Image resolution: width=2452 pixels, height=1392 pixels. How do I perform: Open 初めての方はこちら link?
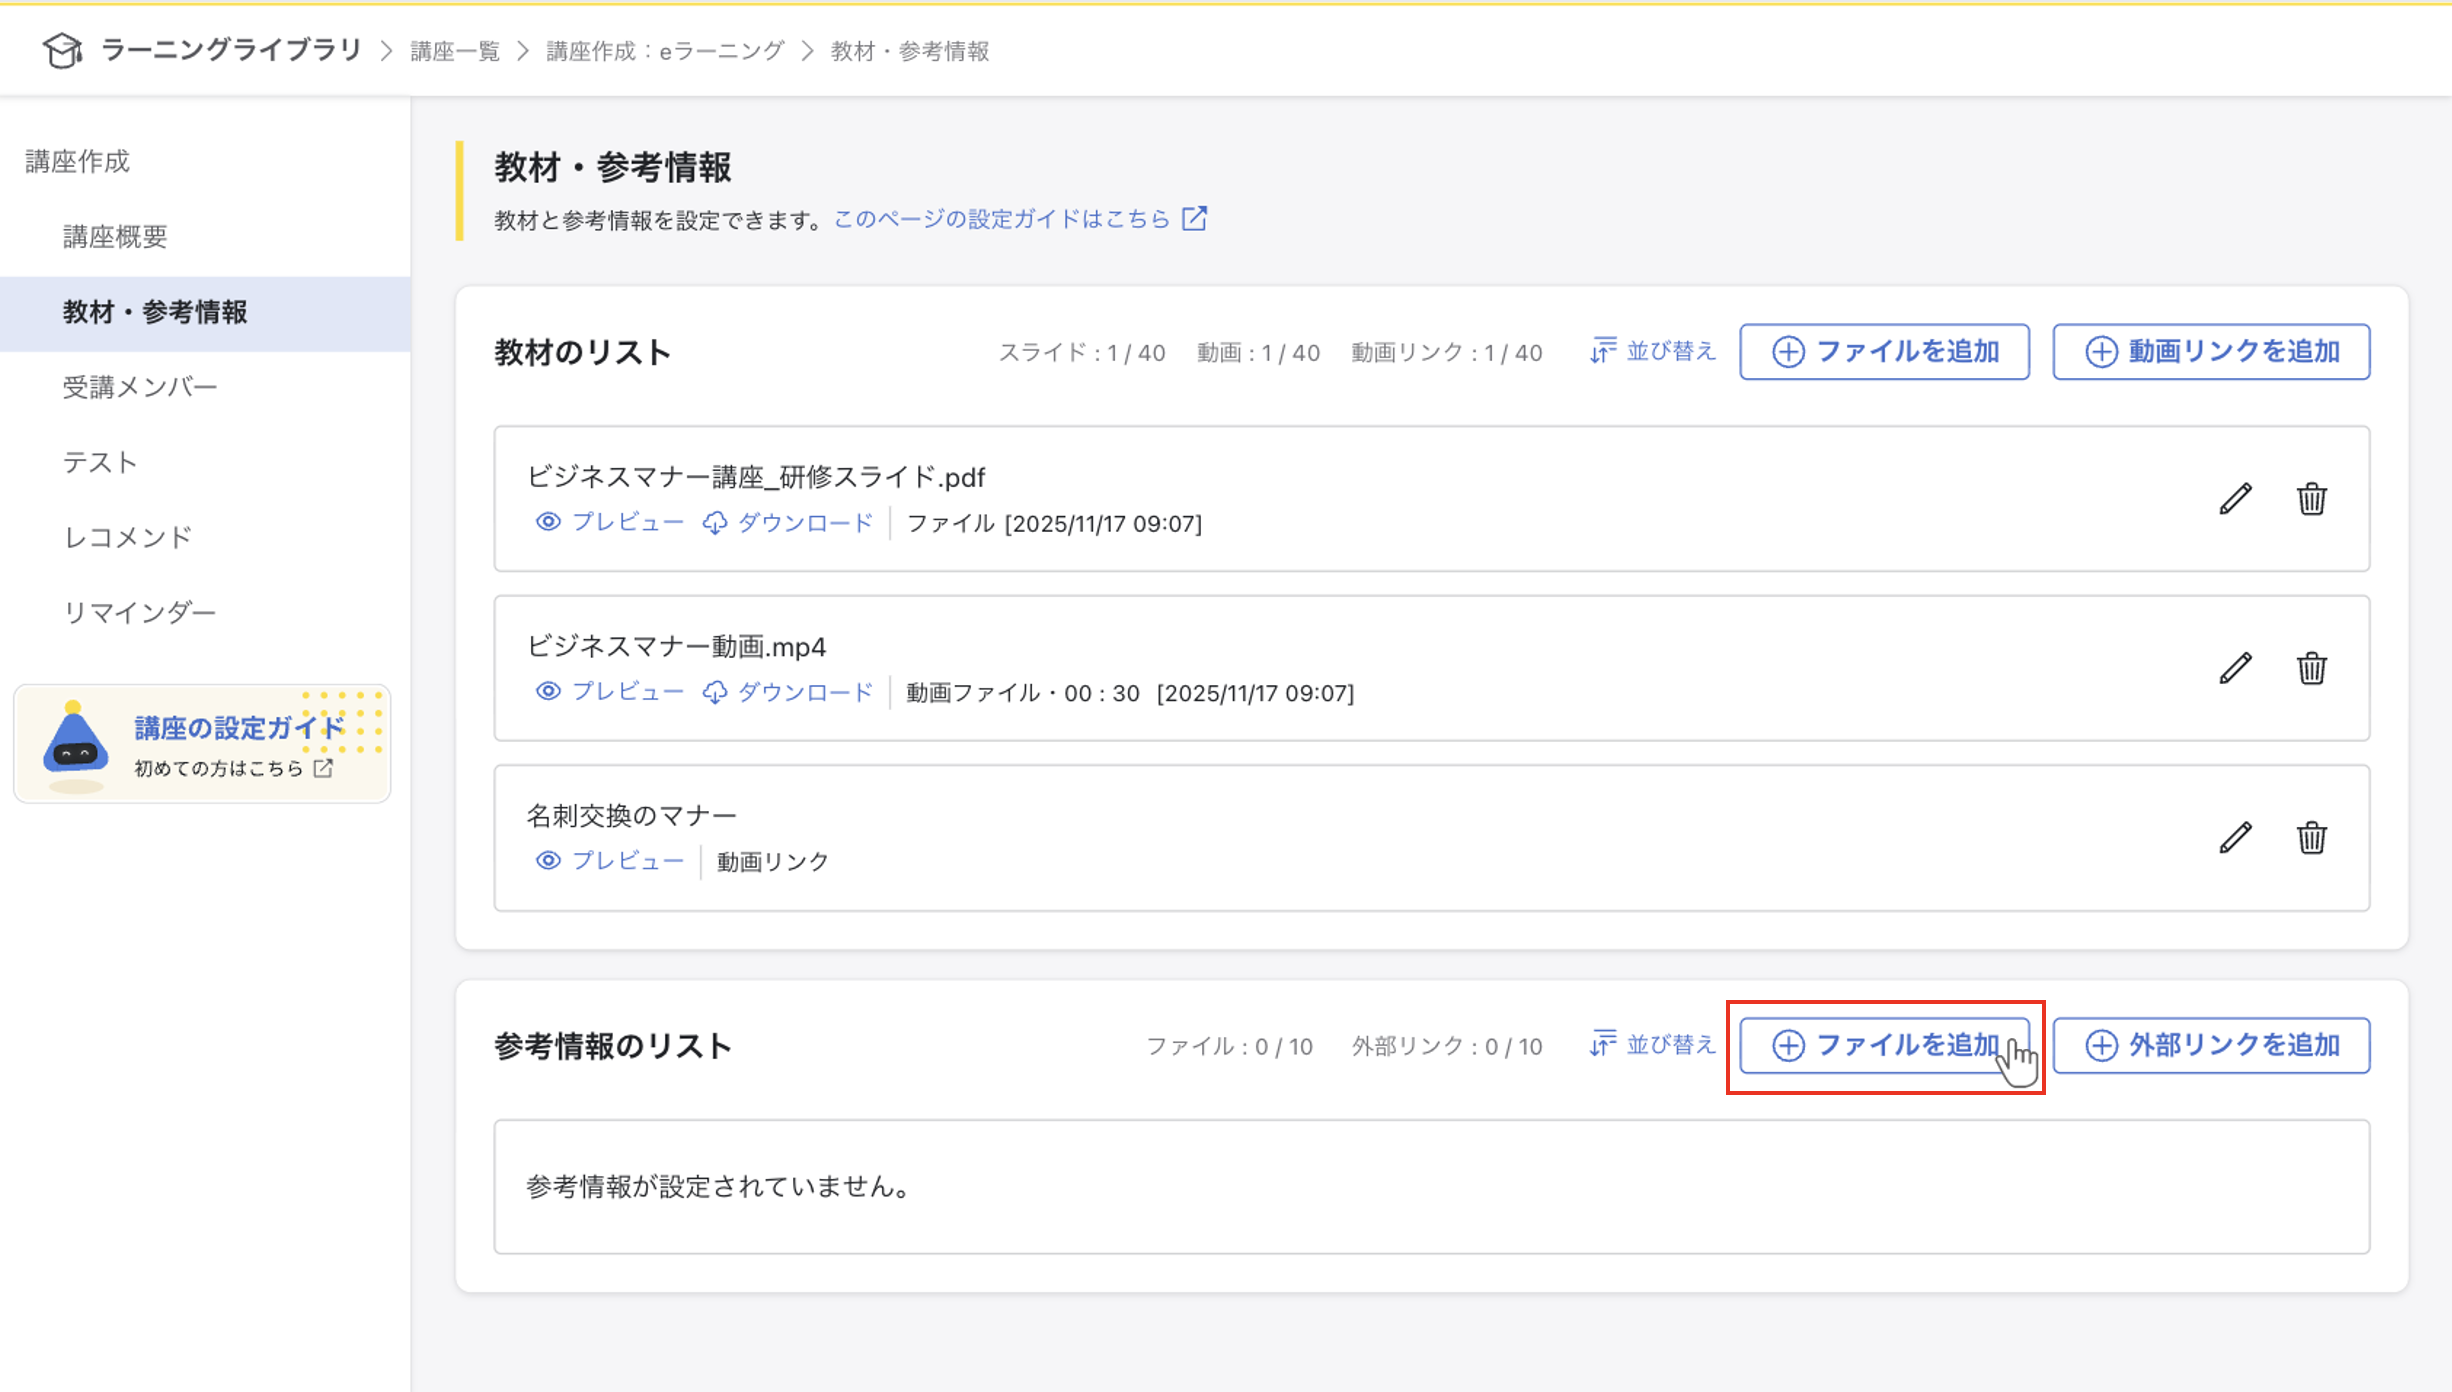218,767
